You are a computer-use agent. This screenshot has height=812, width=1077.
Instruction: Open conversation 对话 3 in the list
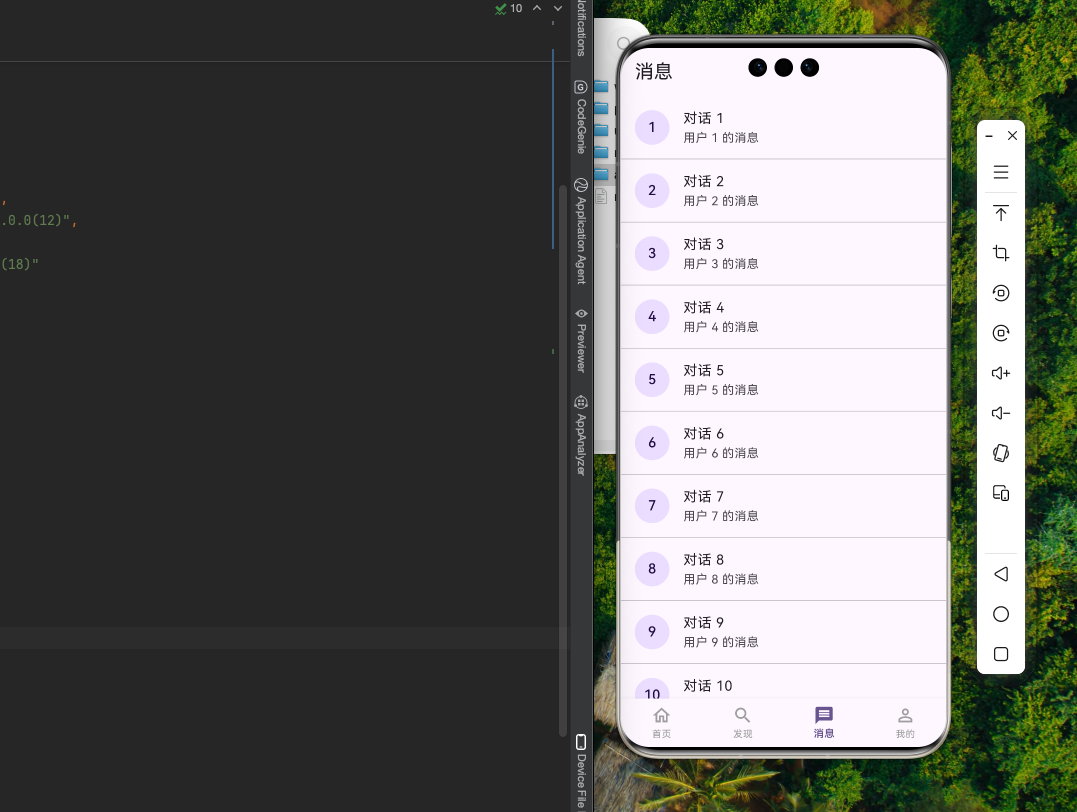point(783,253)
